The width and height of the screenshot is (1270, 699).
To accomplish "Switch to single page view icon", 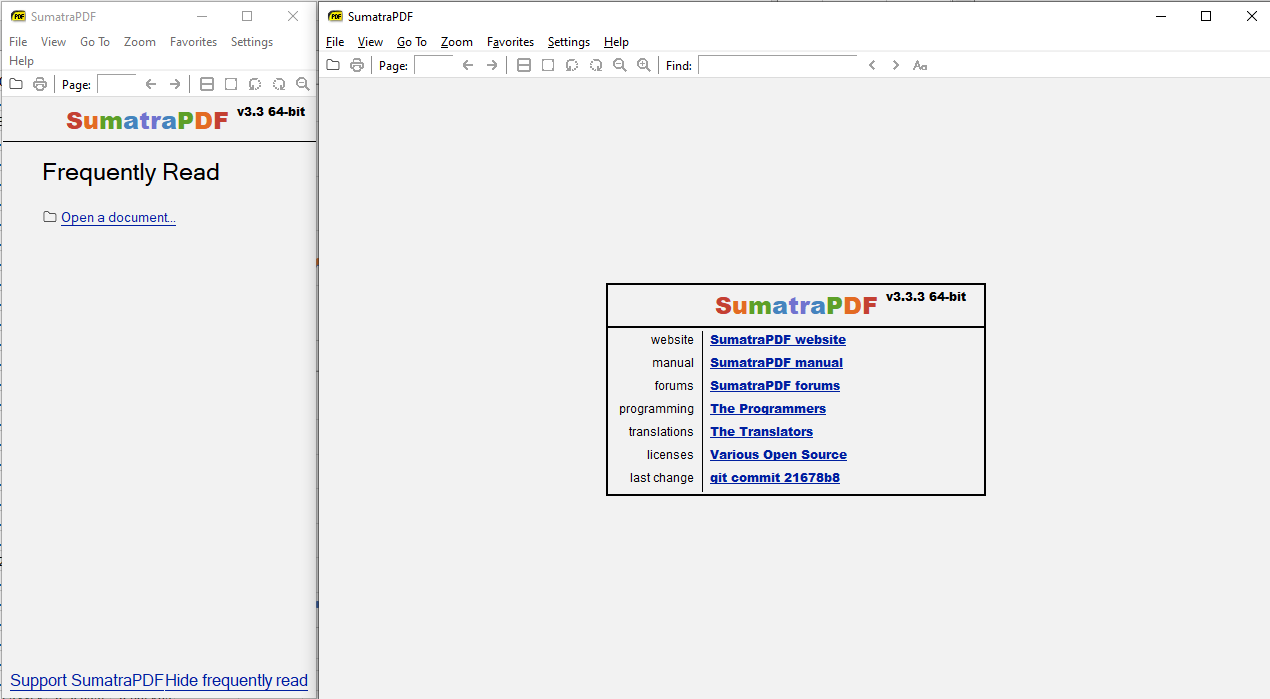I will tap(548, 64).
